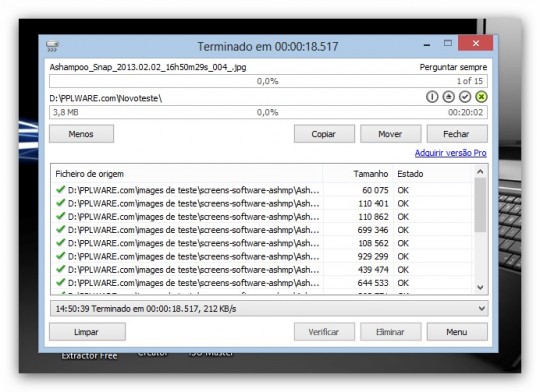Click the Copiar button
The image size is (540, 392).
324,134
